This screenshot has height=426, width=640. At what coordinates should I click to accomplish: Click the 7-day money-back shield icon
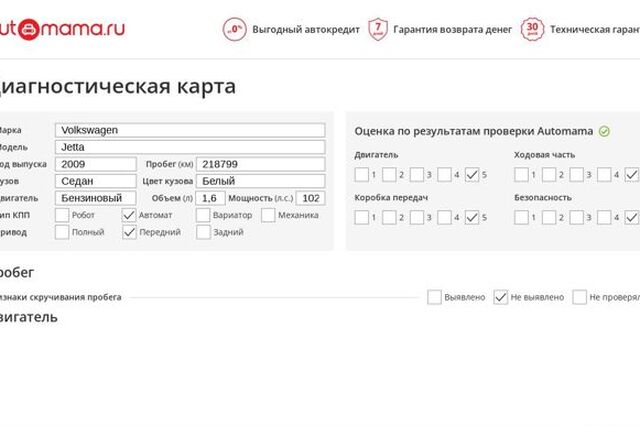click(378, 29)
